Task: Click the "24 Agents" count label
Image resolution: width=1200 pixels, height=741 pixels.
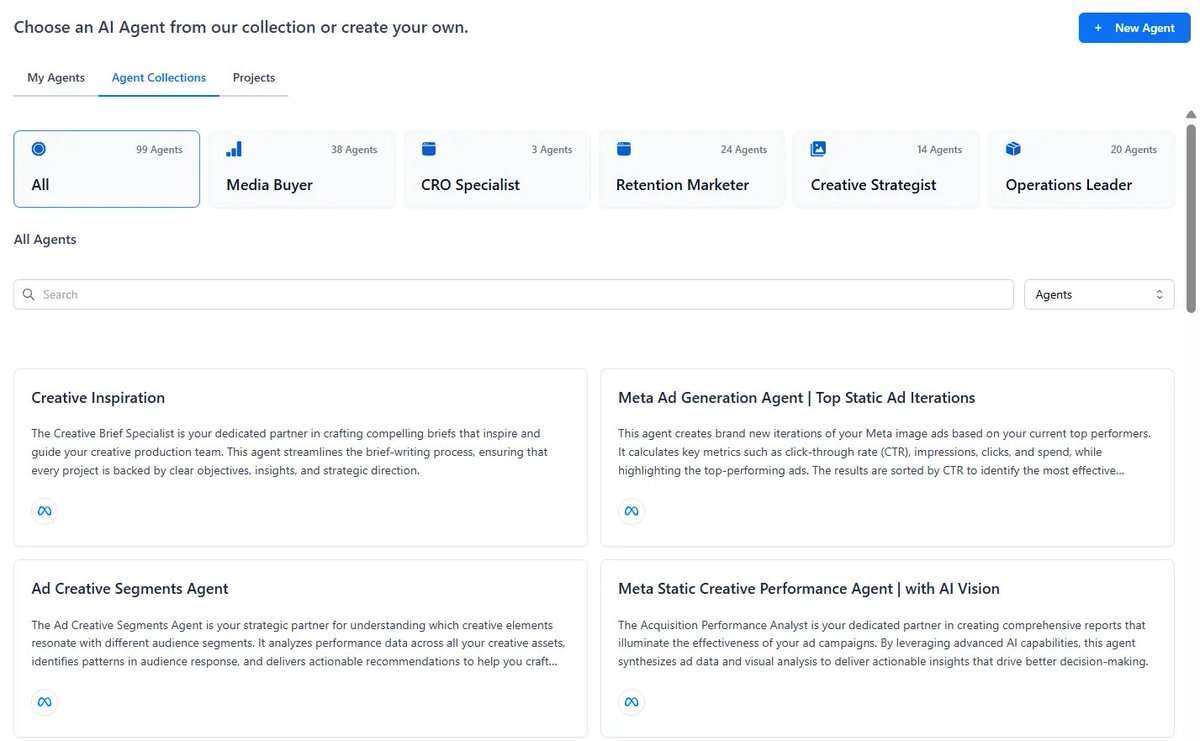Action: [744, 150]
